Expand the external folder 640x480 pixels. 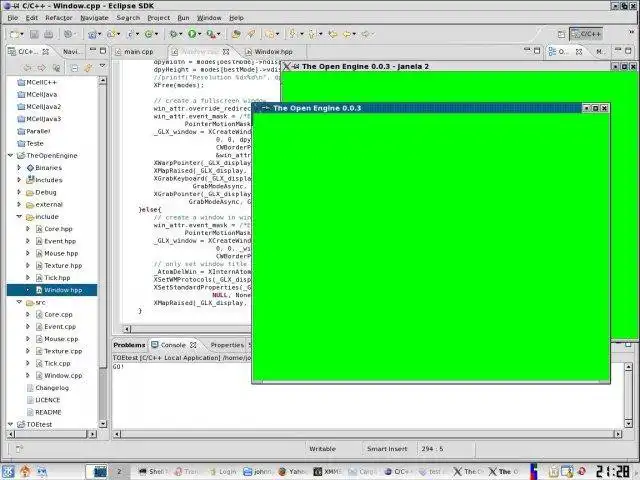[x=19, y=204]
